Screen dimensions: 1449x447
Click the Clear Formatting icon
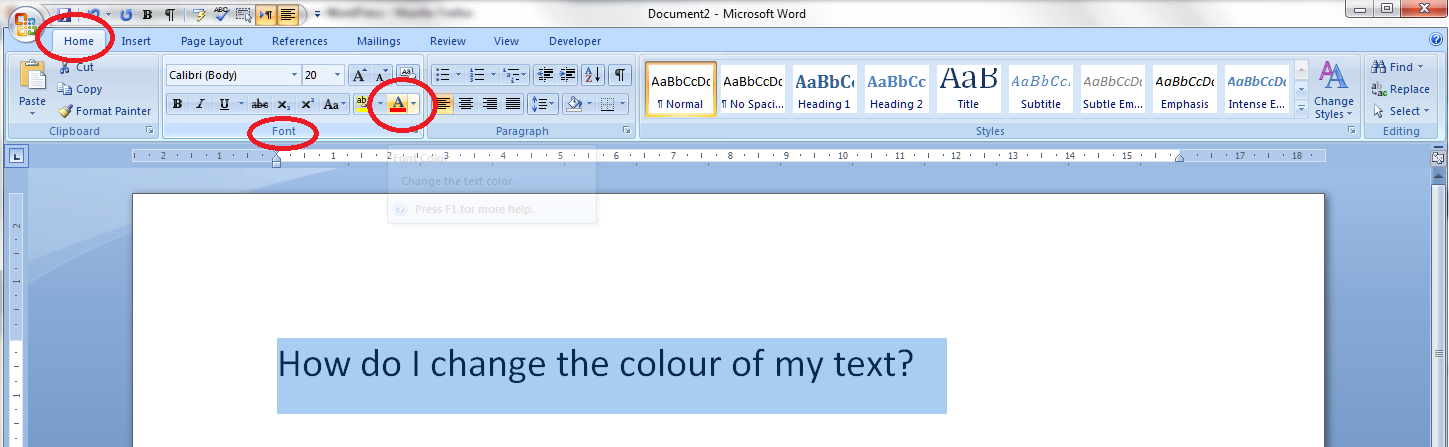click(x=406, y=74)
